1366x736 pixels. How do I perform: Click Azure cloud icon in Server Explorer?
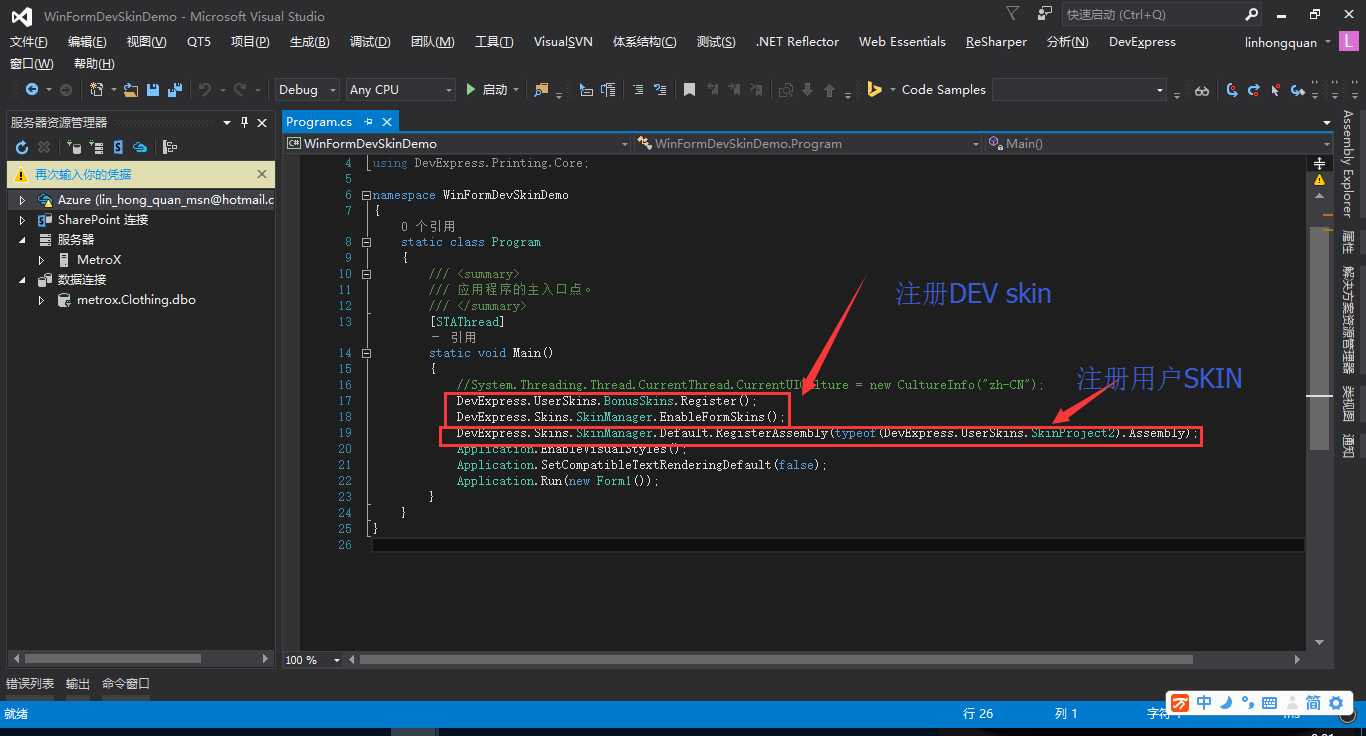[x=140, y=147]
